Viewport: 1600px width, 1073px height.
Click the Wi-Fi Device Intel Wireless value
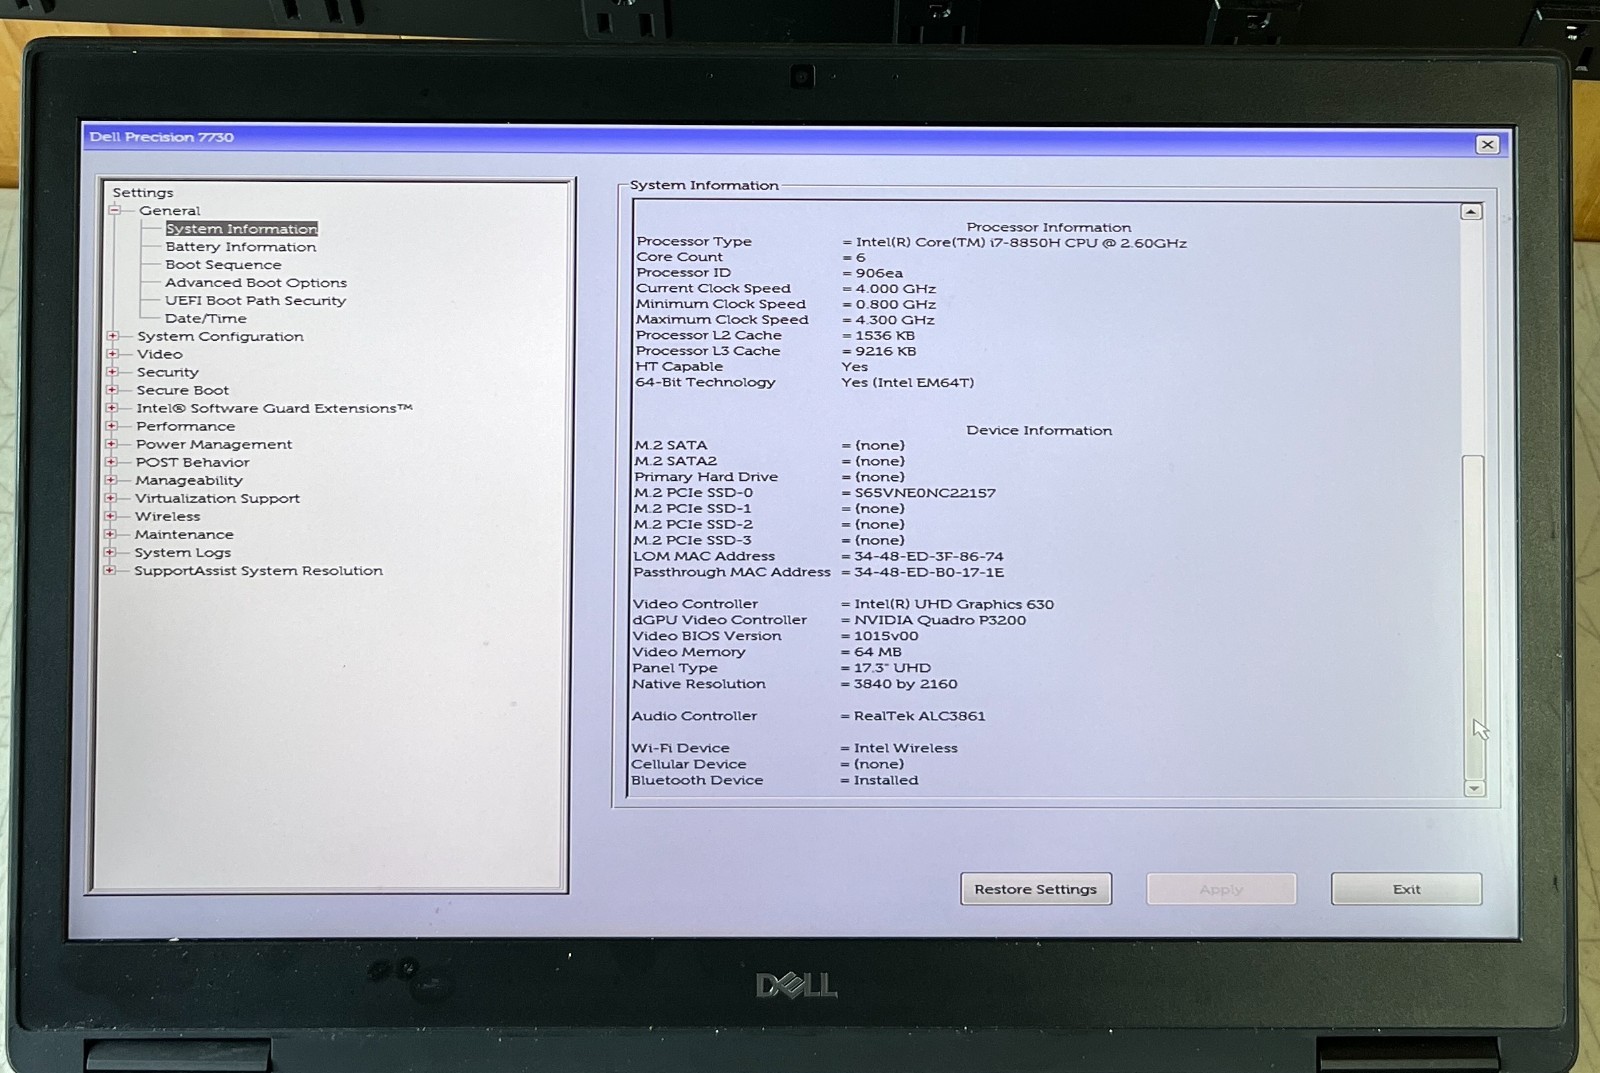pyautogui.click(x=905, y=749)
